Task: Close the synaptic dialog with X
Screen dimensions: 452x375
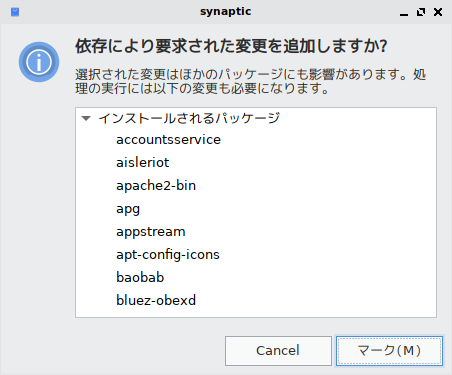Action: click(438, 12)
